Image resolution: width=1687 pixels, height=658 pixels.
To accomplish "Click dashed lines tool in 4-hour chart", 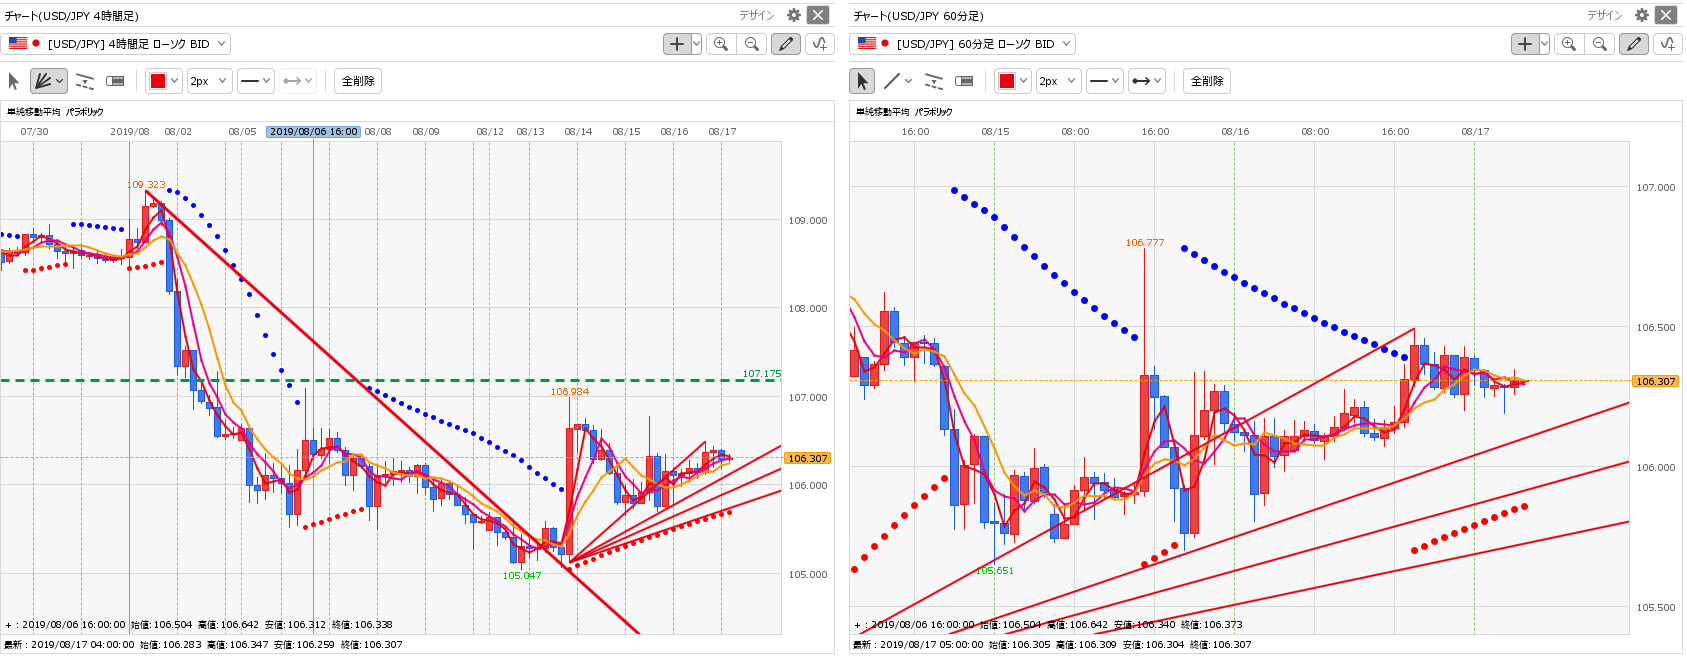I will click(85, 81).
